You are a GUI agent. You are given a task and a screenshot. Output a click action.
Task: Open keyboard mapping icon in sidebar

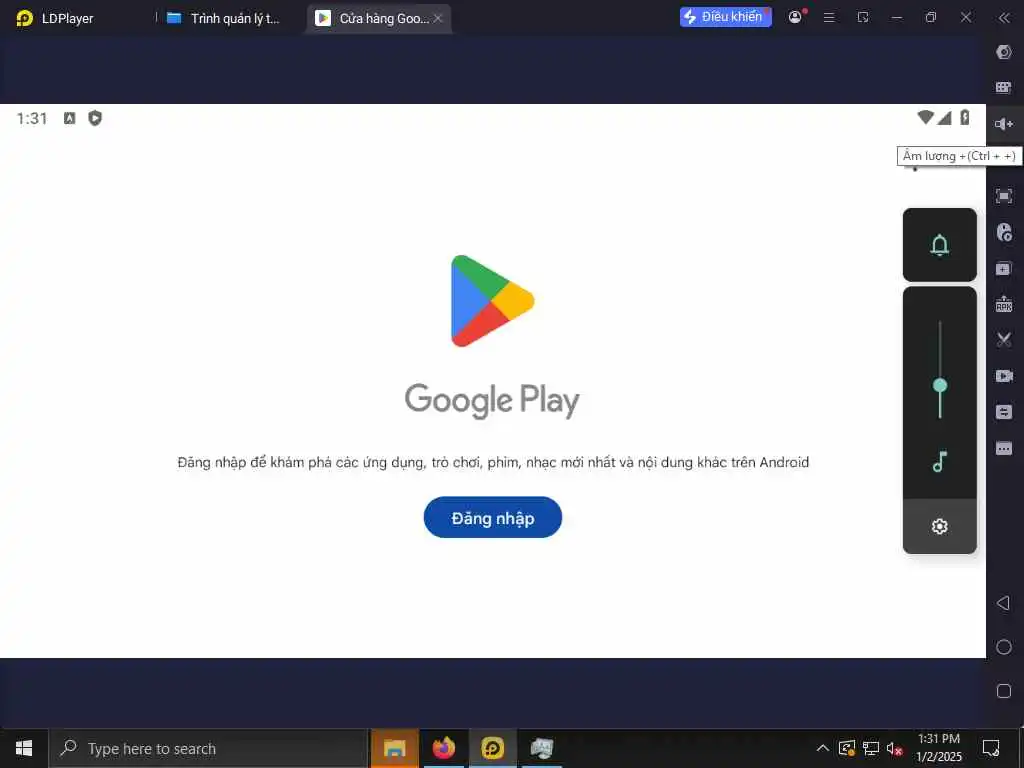pos(1004,88)
